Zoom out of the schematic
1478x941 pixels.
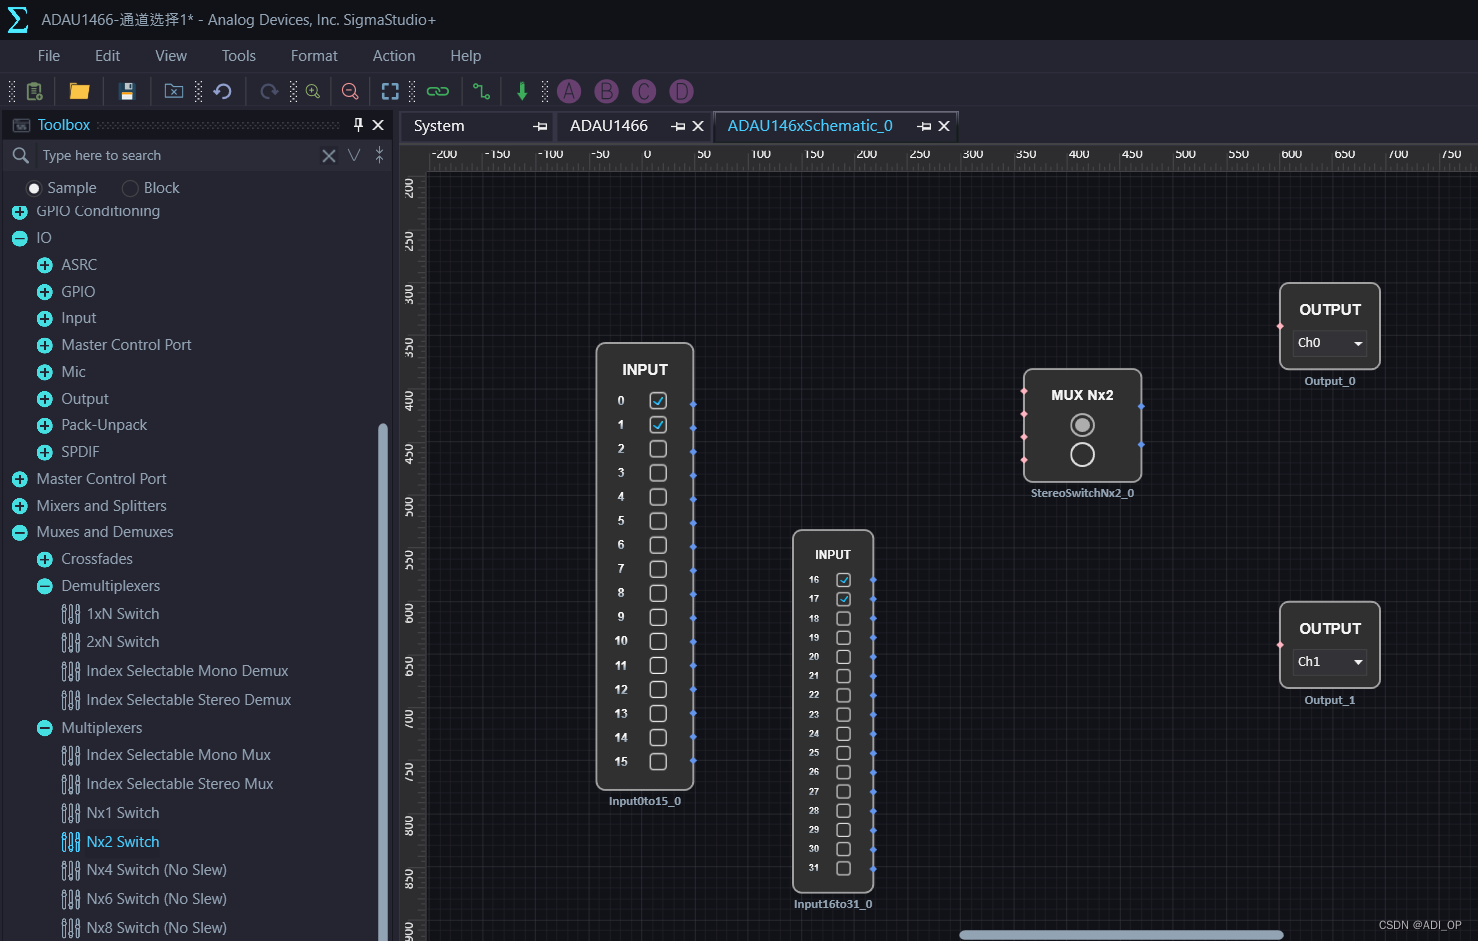click(350, 91)
